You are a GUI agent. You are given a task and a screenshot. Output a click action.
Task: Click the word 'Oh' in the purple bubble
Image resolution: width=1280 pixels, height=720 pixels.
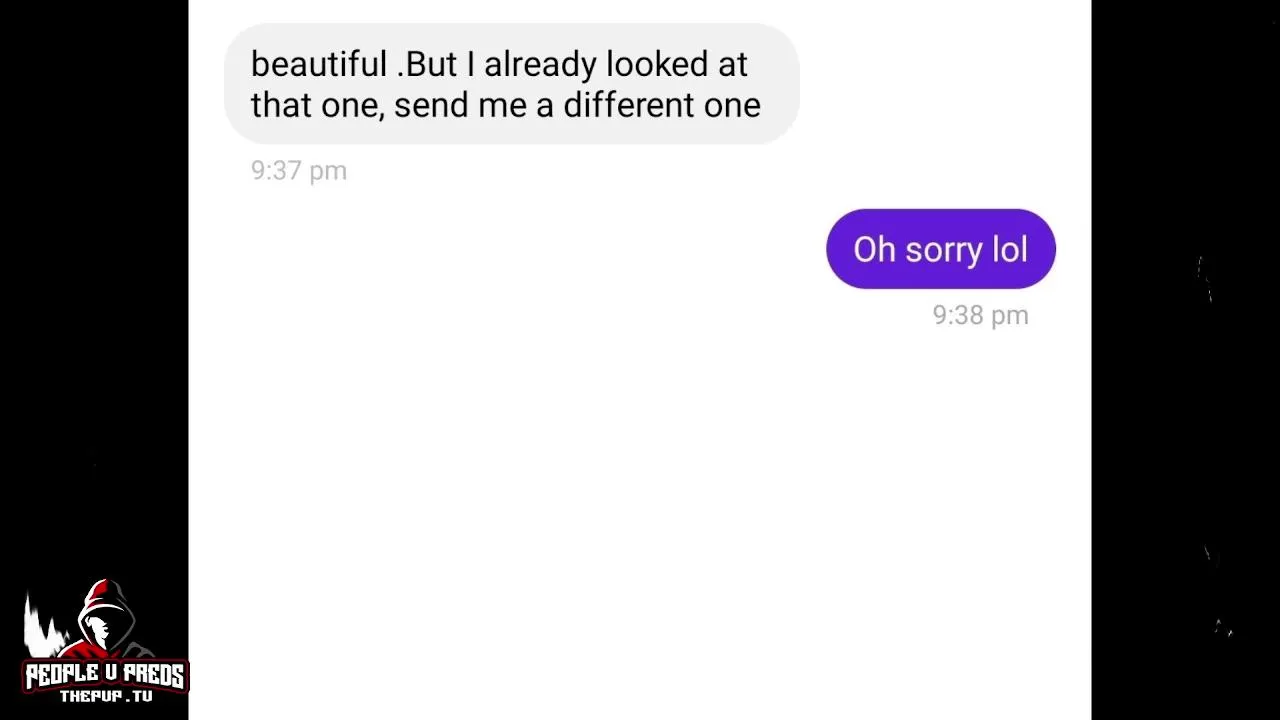click(874, 250)
